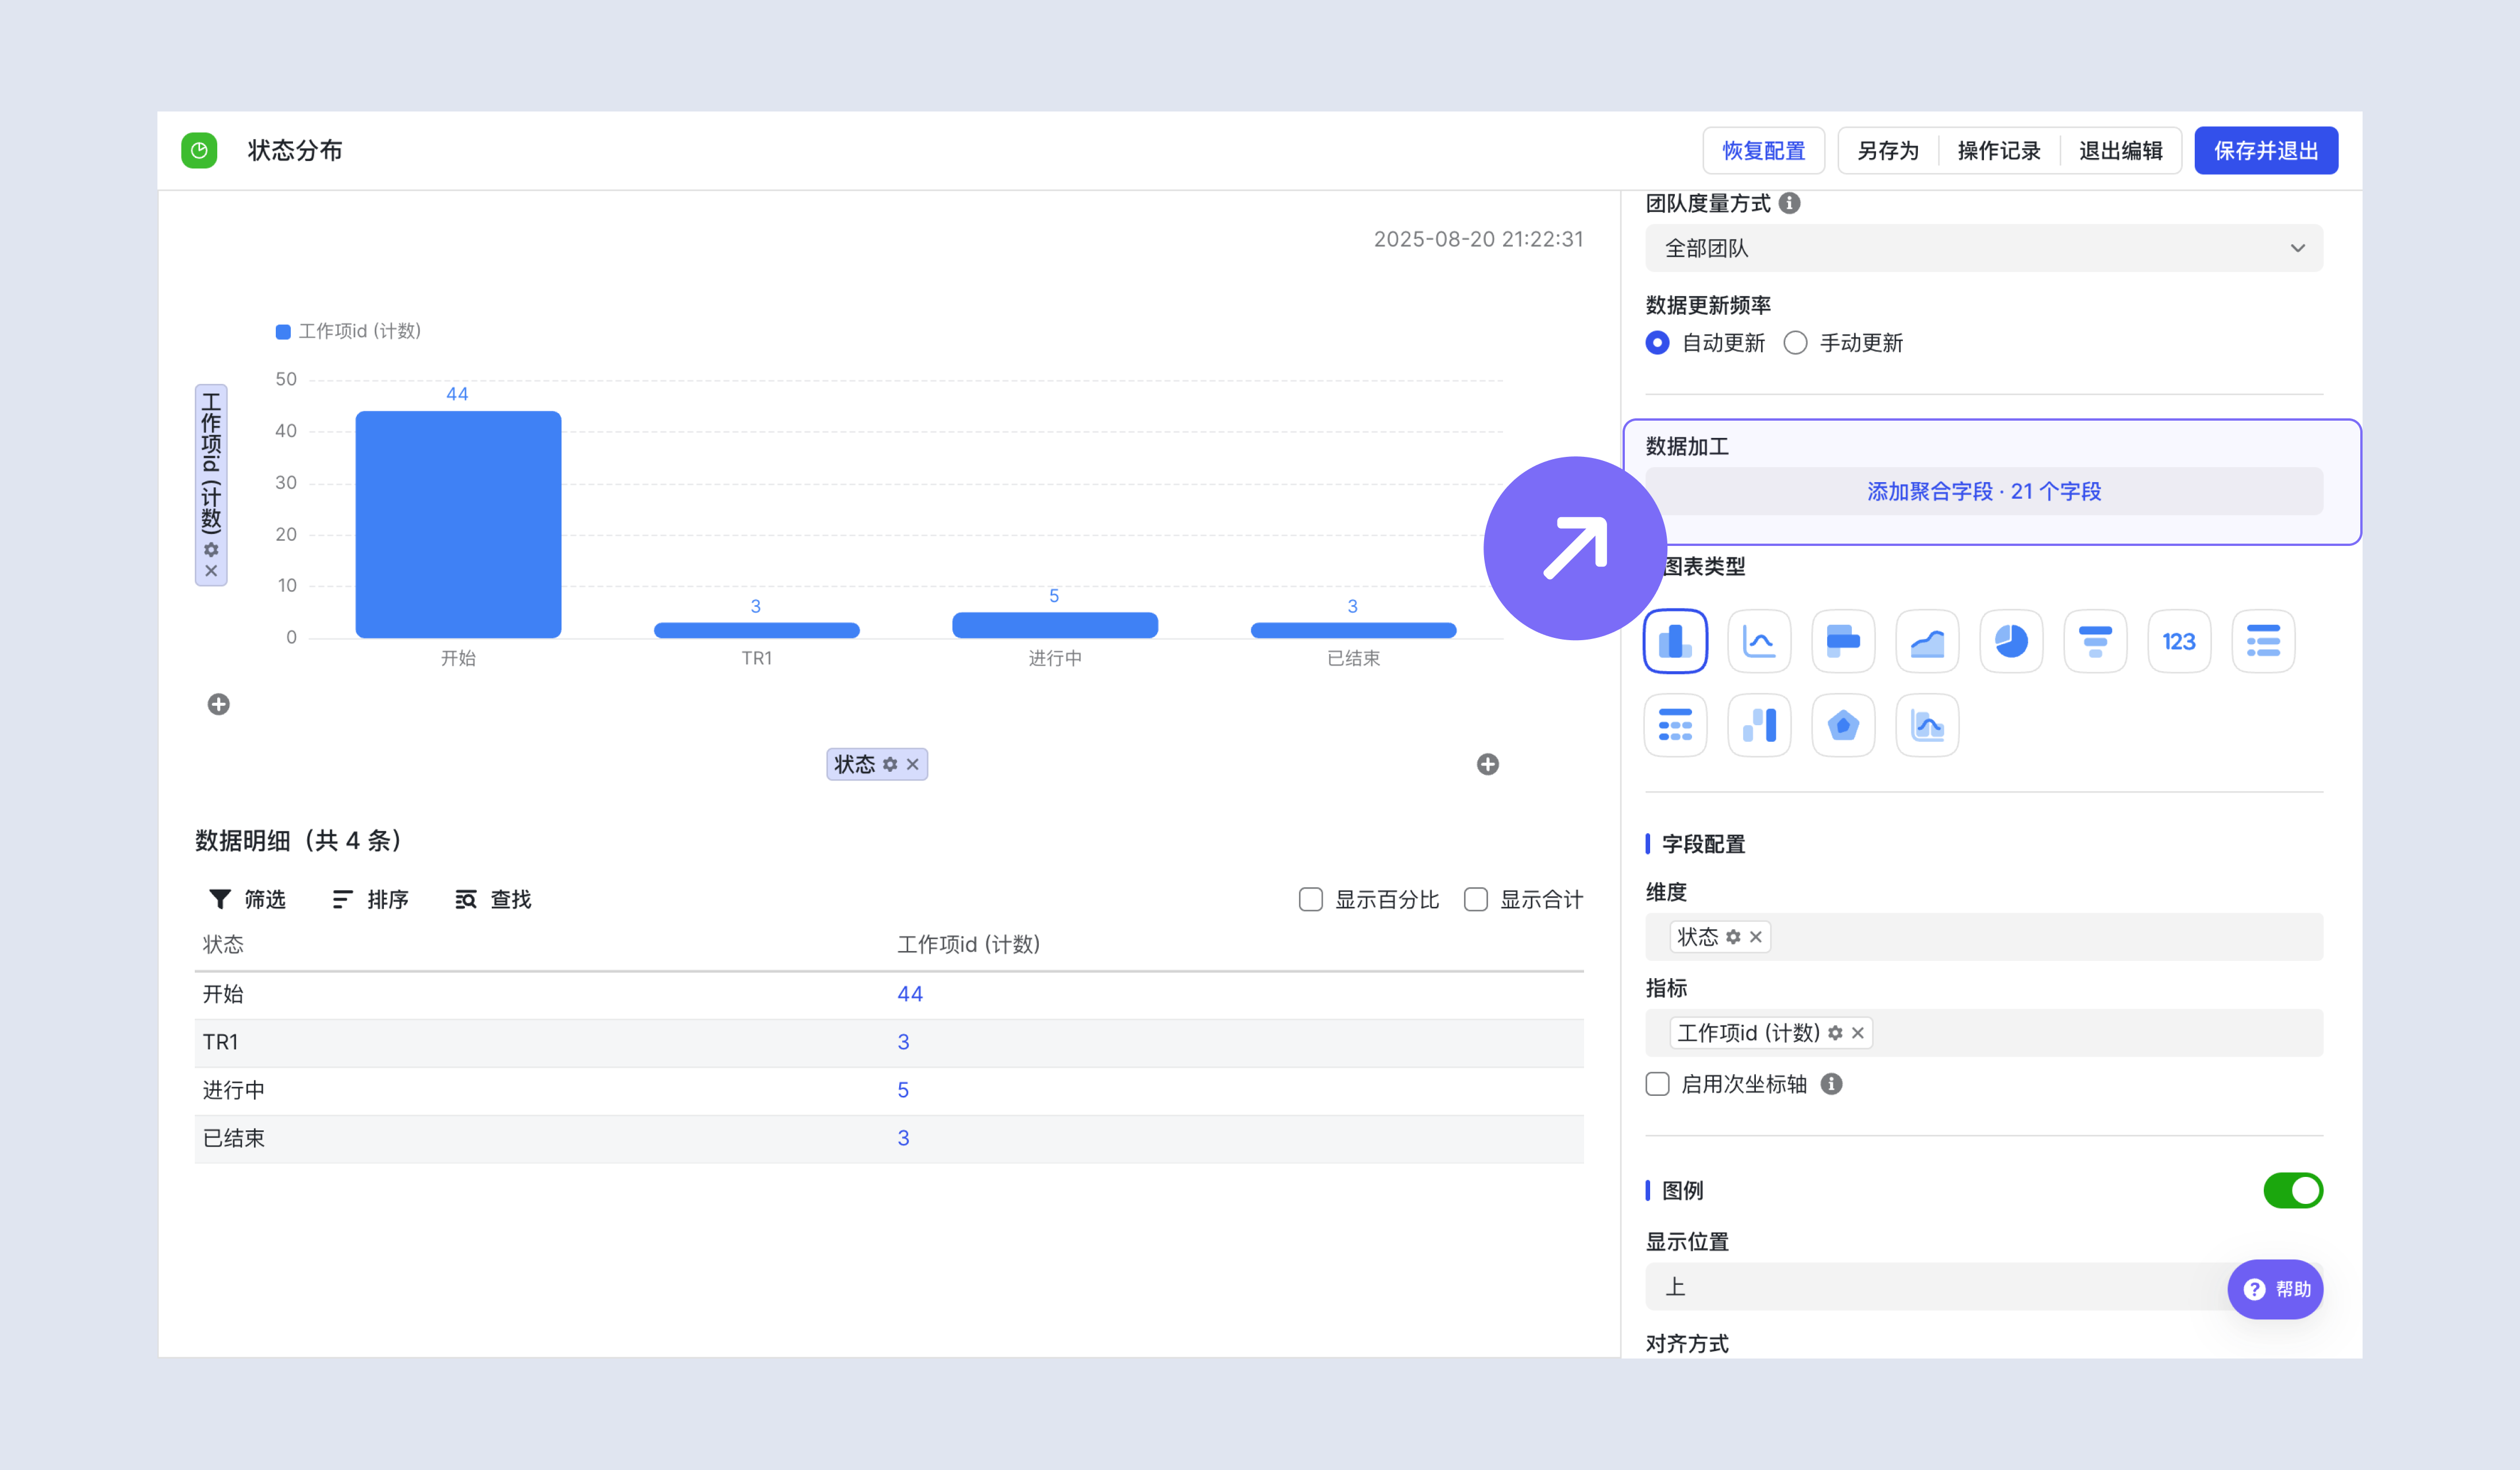Select the bulleted list chart type
This screenshot has width=2520, height=1470.
[2263, 641]
